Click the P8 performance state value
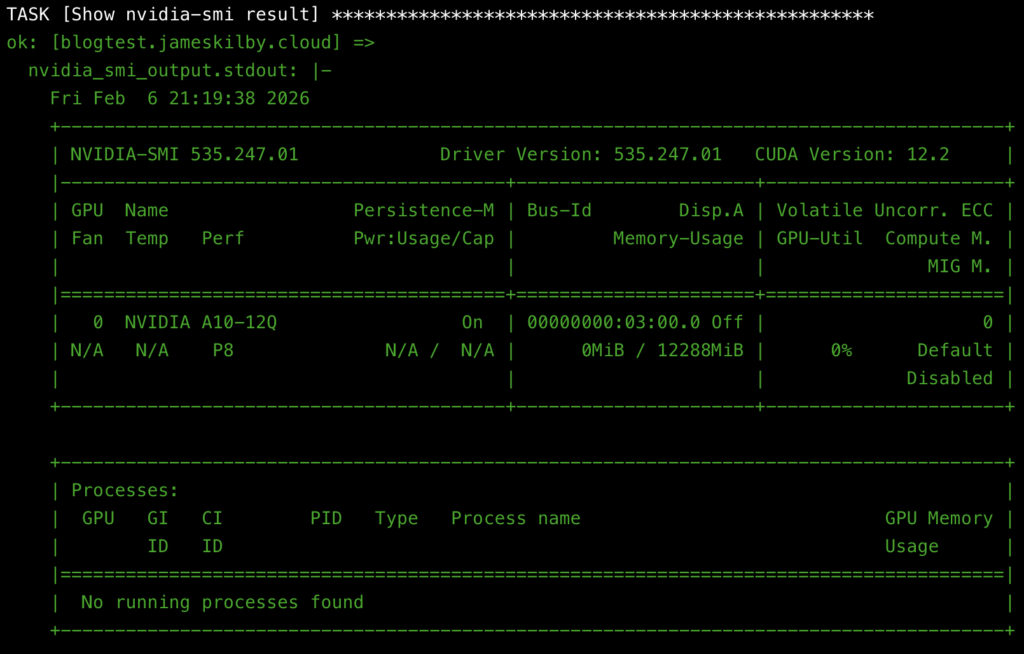The width and height of the screenshot is (1024, 654). (222, 351)
